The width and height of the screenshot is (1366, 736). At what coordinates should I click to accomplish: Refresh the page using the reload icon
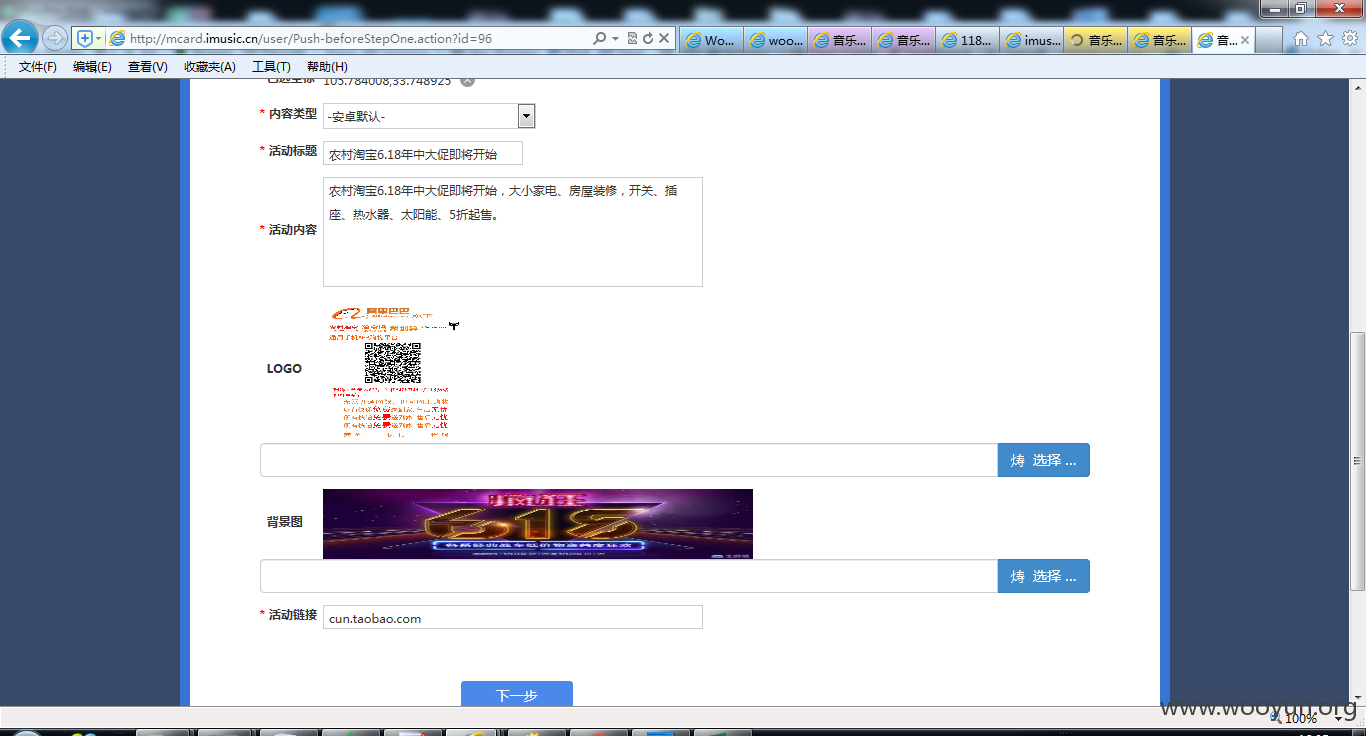tap(648, 39)
